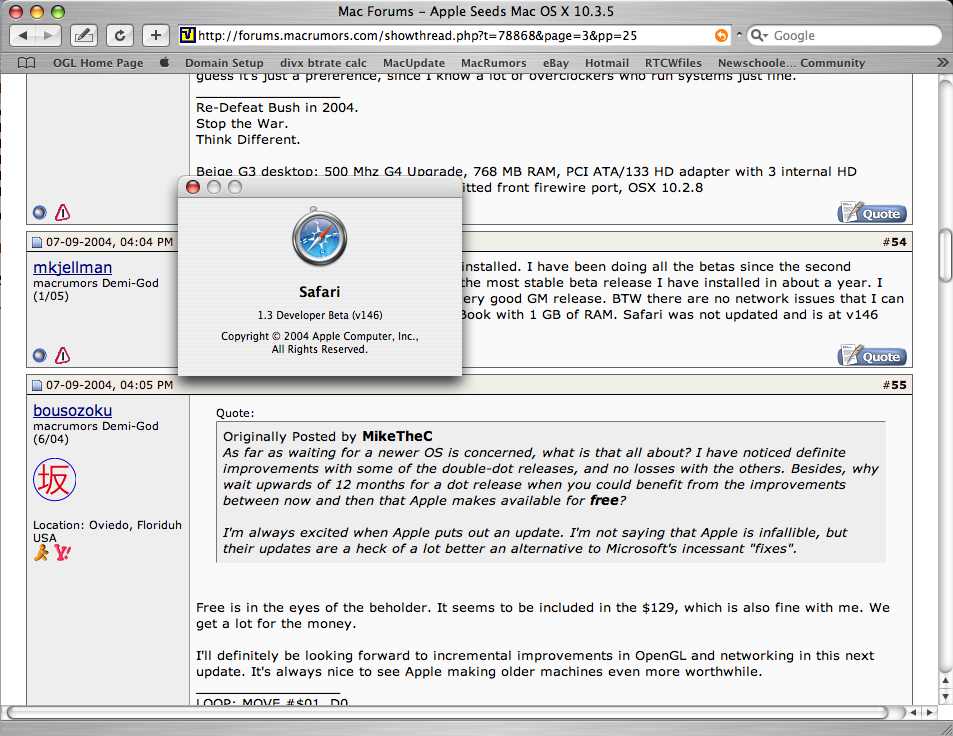Open mkjellman's user profile link
The image size is (953, 736).
click(x=72, y=267)
